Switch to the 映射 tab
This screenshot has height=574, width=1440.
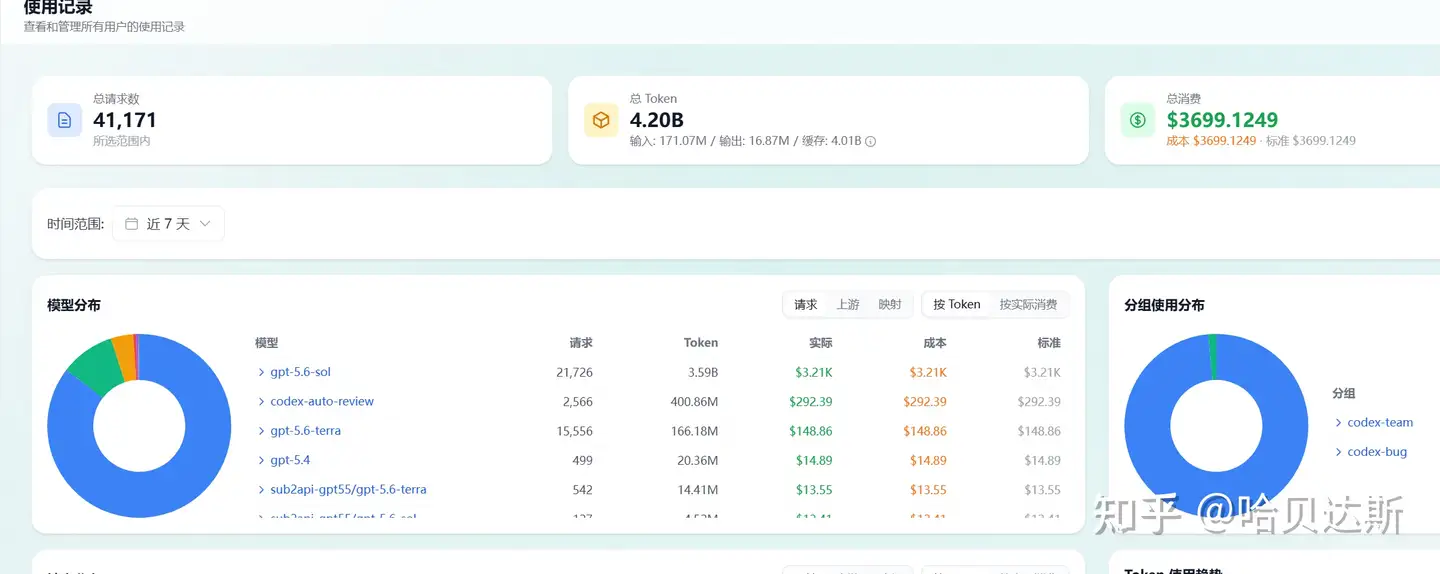click(890, 305)
